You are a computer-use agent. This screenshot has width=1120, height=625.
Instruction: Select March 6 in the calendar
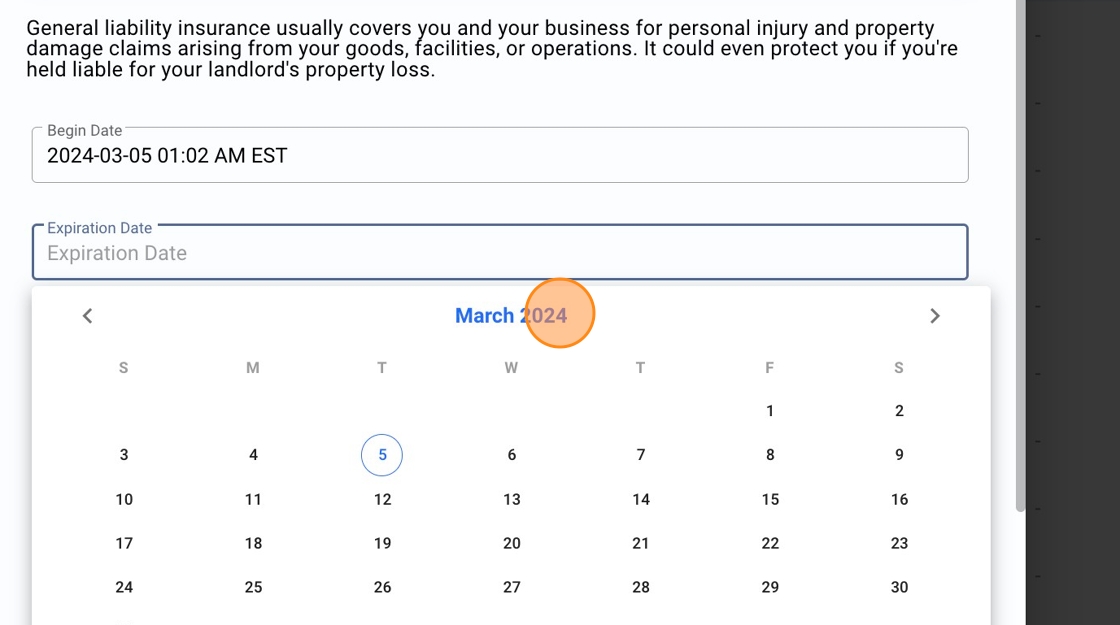(x=512, y=455)
